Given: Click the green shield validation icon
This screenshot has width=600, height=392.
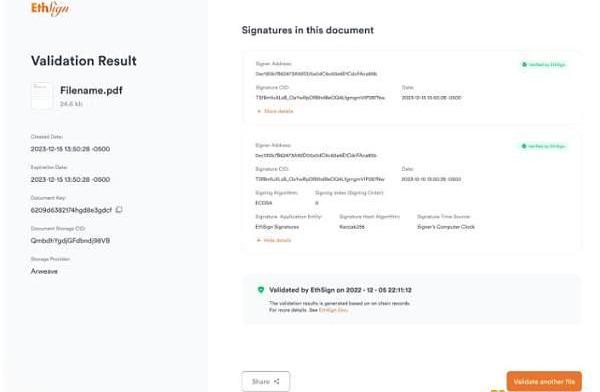Looking at the screenshot, I should coord(261,290).
